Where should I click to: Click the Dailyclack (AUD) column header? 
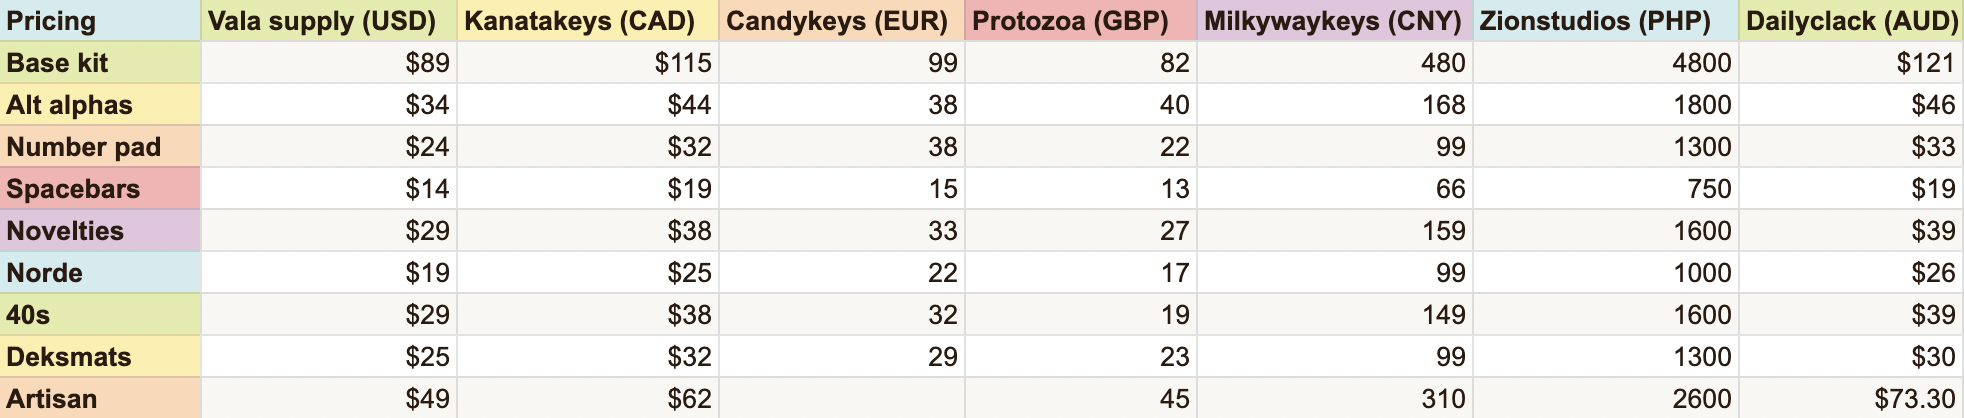1851,21
